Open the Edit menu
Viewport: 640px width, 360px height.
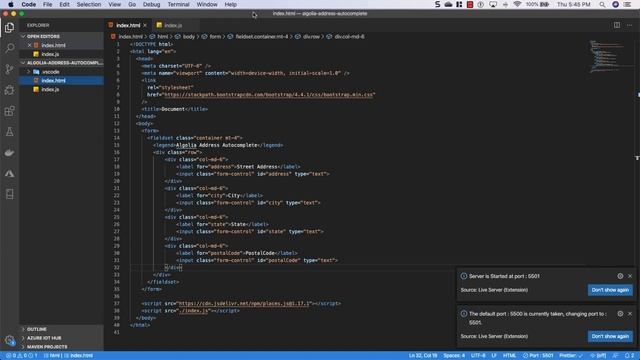(x=64, y=4)
